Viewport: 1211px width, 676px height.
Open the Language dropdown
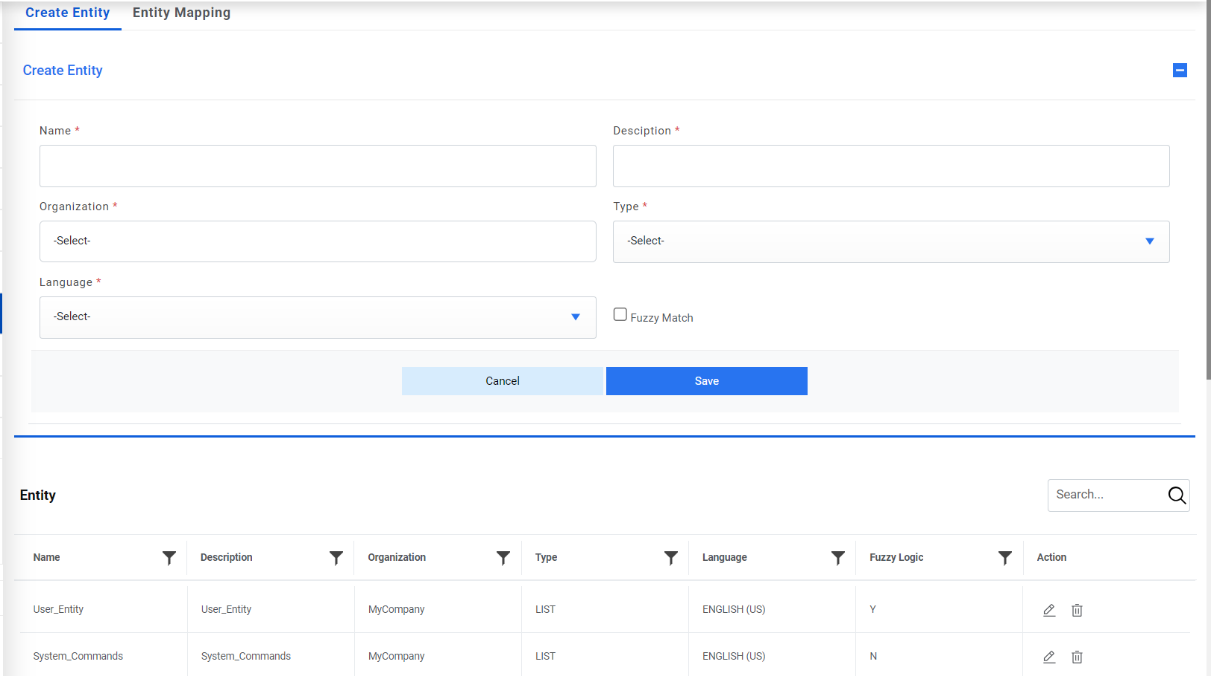coord(317,317)
